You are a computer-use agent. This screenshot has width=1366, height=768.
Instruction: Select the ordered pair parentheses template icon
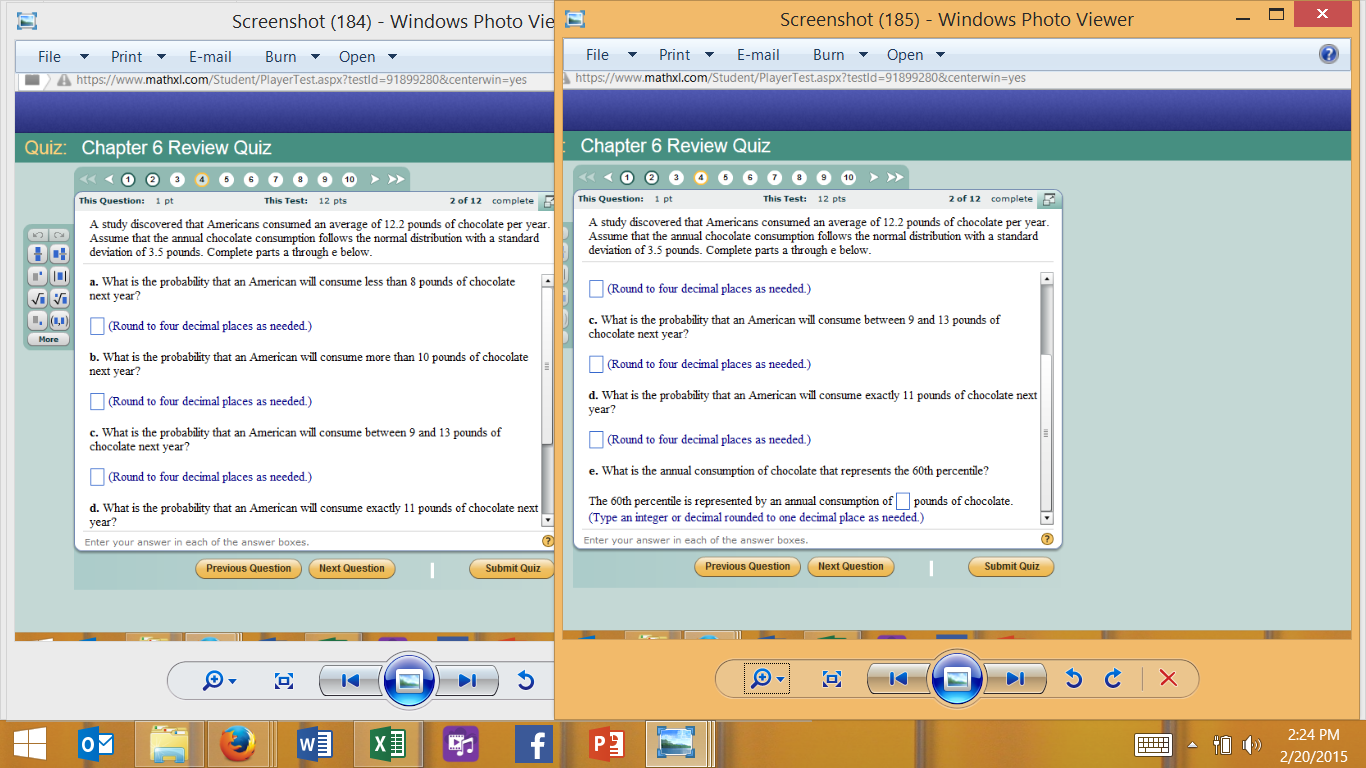[59, 320]
